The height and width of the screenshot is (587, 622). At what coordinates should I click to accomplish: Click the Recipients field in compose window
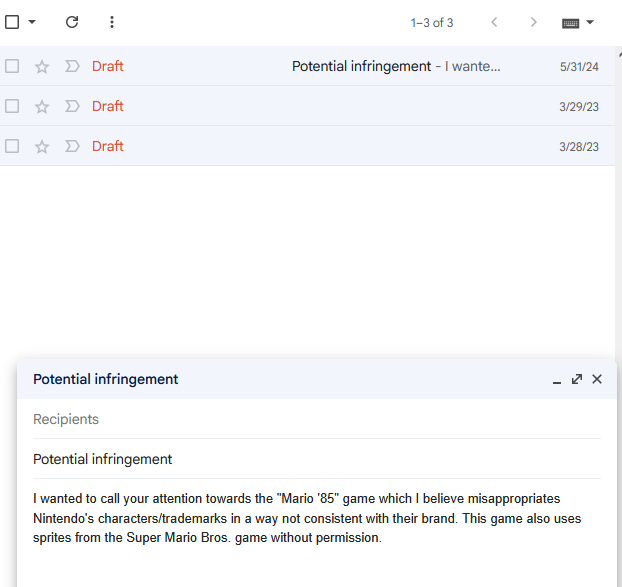317,419
